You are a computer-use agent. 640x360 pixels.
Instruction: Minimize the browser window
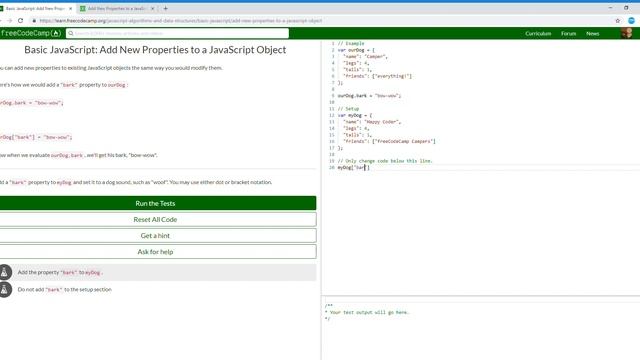point(610,8)
